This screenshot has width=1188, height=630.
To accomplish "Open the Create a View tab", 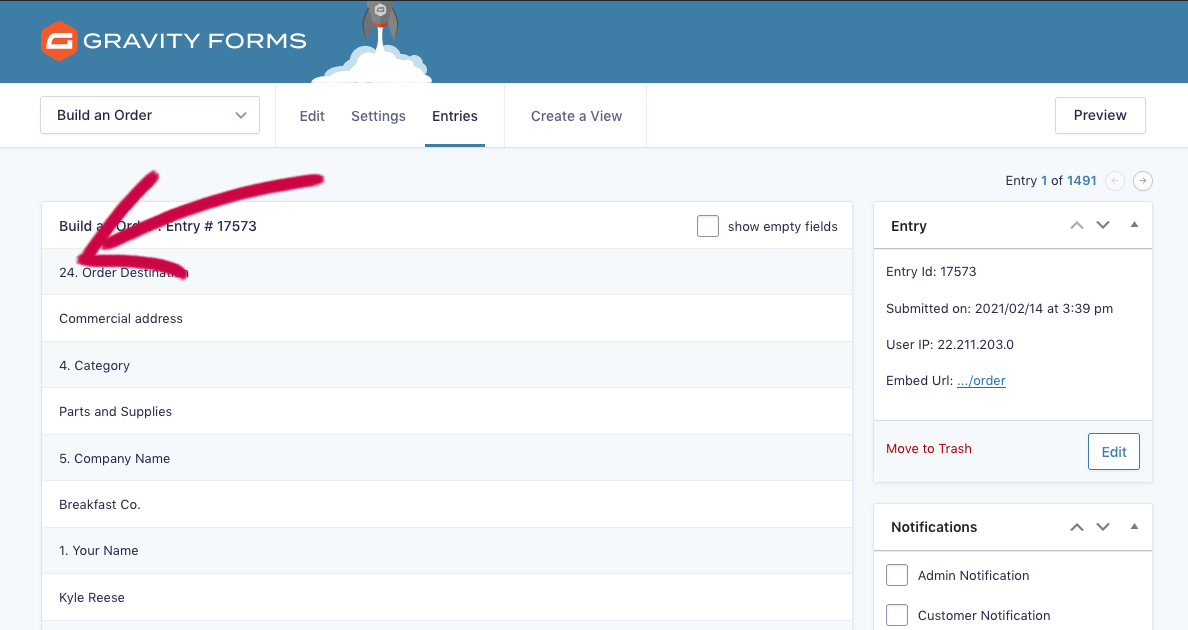I will click(577, 116).
